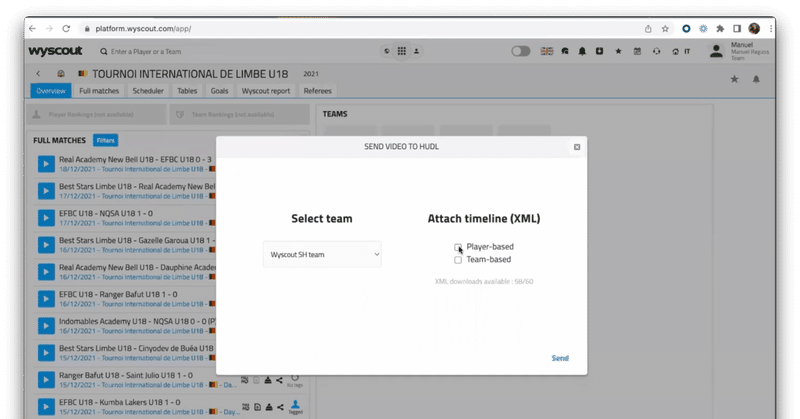Open the Tables tab
Image resolution: width=800 pixels, height=419 pixels.
click(187, 91)
